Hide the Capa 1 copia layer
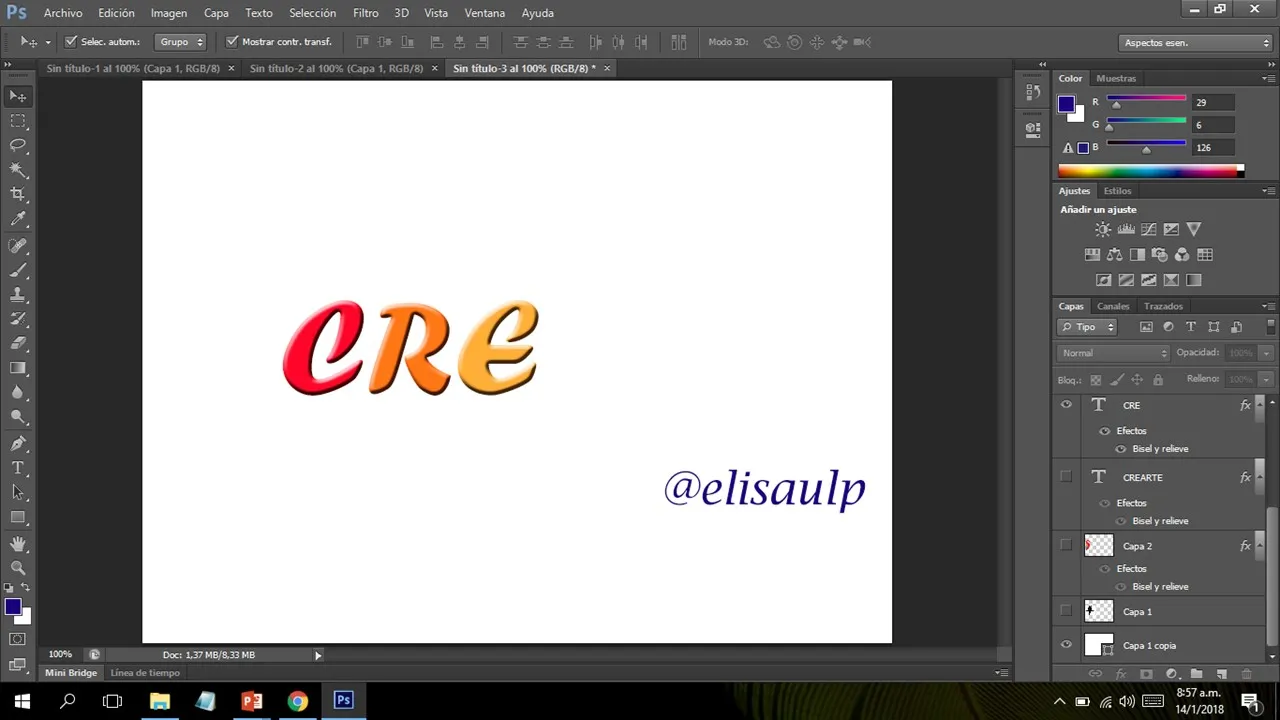The image size is (1280, 720). 1066,645
